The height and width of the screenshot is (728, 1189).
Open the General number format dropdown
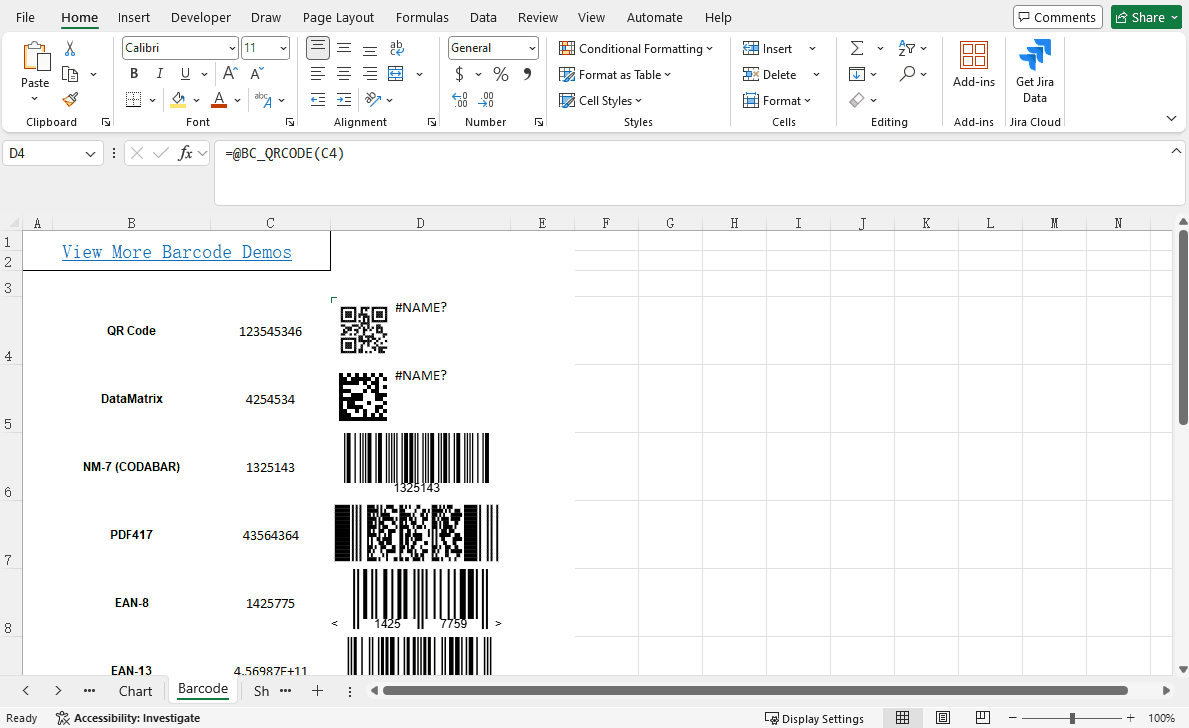(x=532, y=48)
